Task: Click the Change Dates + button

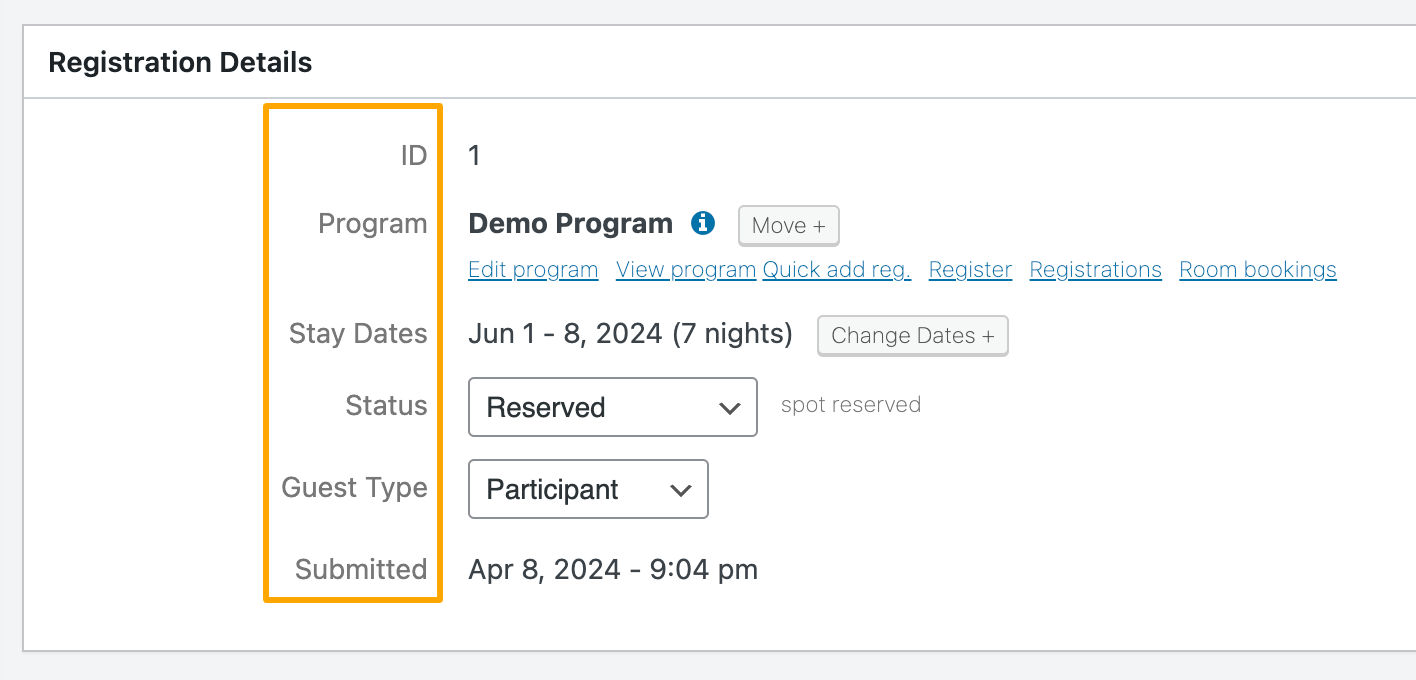Action: (x=912, y=336)
